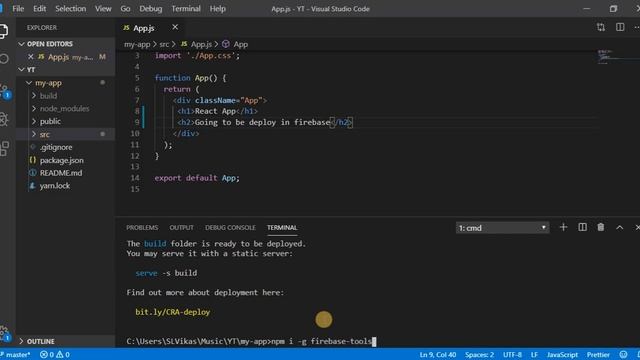Click the warnings count in status bar
This screenshot has width=640, height=360.
pyautogui.click(x=63, y=355)
